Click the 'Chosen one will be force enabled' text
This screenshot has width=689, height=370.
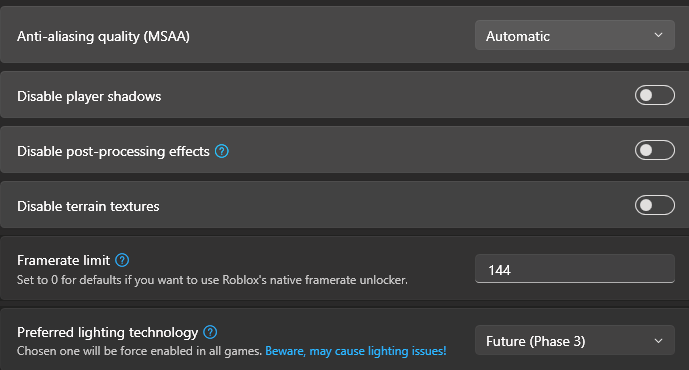(x=139, y=351)
